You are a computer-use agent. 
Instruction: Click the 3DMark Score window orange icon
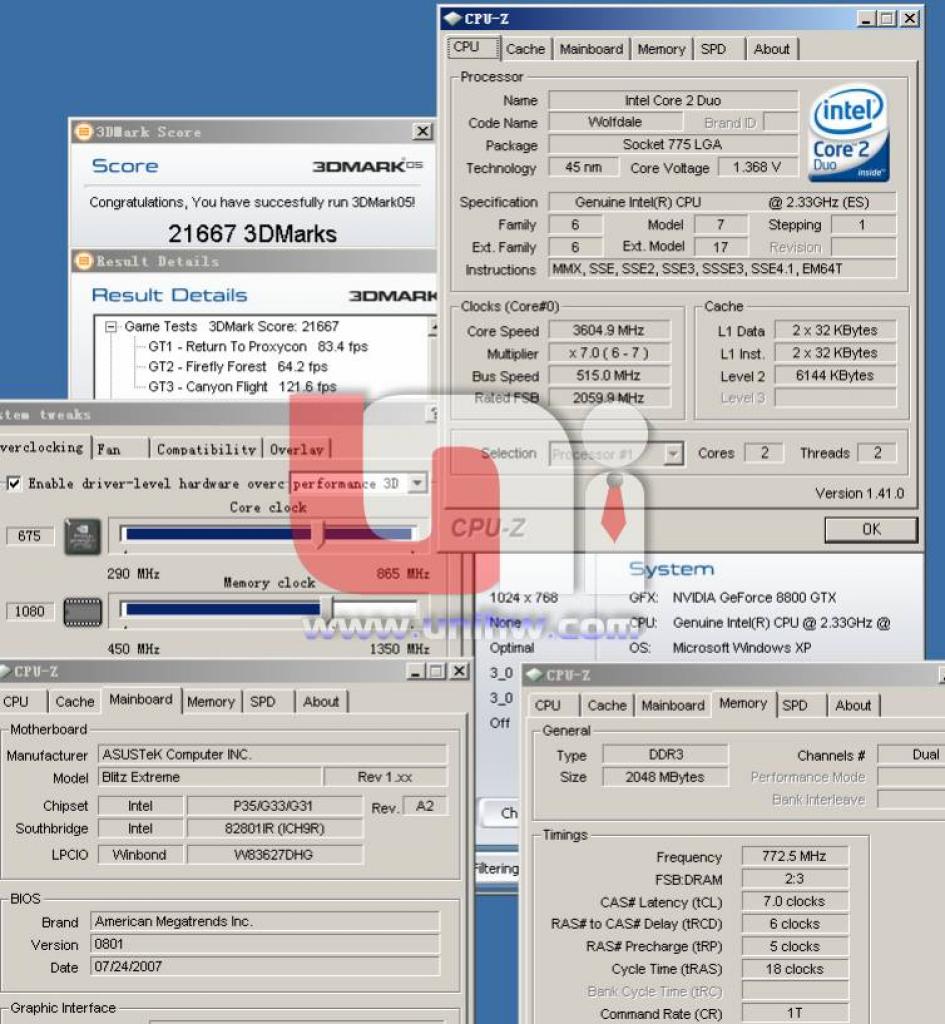83,132
